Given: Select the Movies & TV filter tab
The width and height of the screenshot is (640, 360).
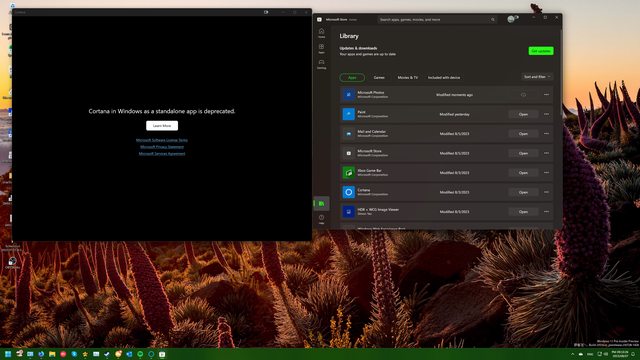Looking at the screenshot, I should (408, 78).
